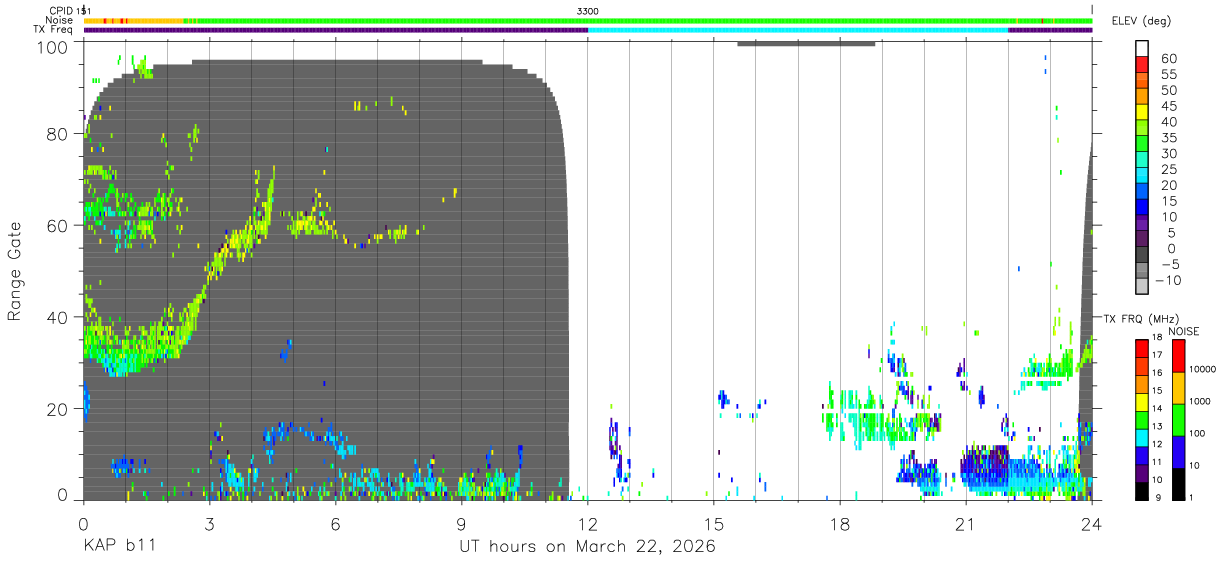Click the 'ELEV (deg)' legend title
The image size is (1228, 567).
1140,21
